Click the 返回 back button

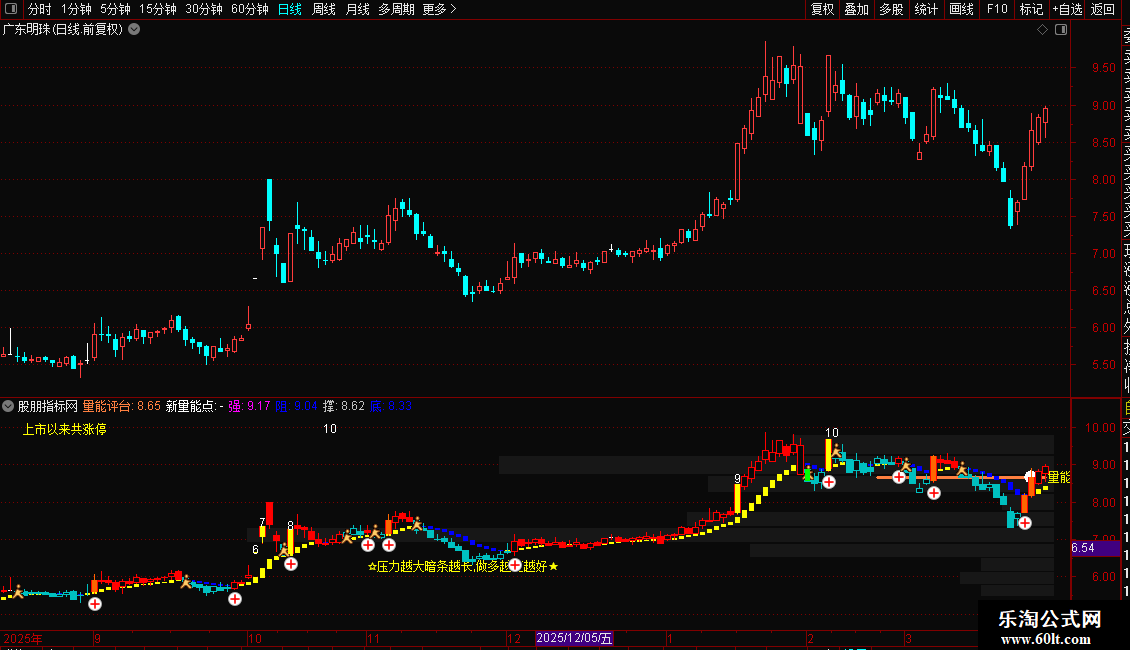1103,9
